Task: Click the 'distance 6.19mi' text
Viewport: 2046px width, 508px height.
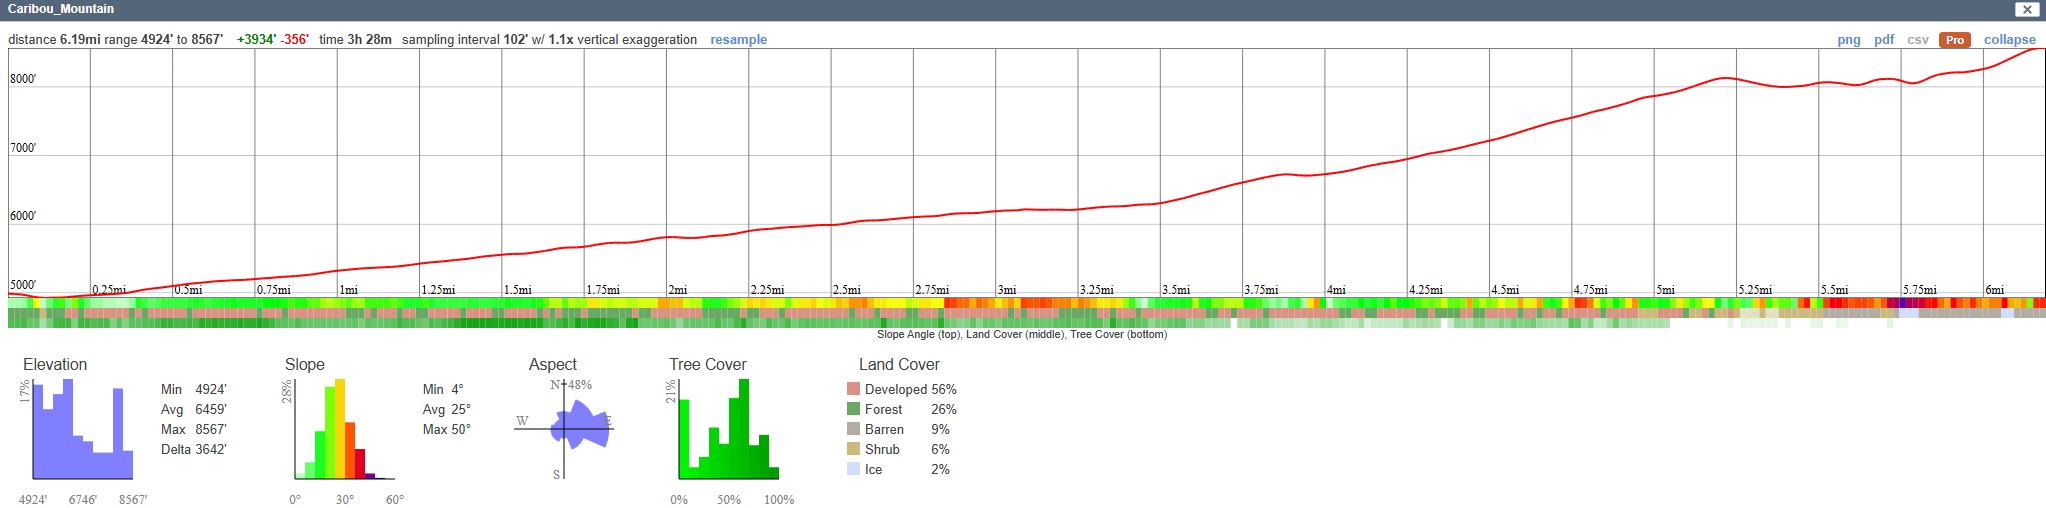Action: click(x=54, y=40)
